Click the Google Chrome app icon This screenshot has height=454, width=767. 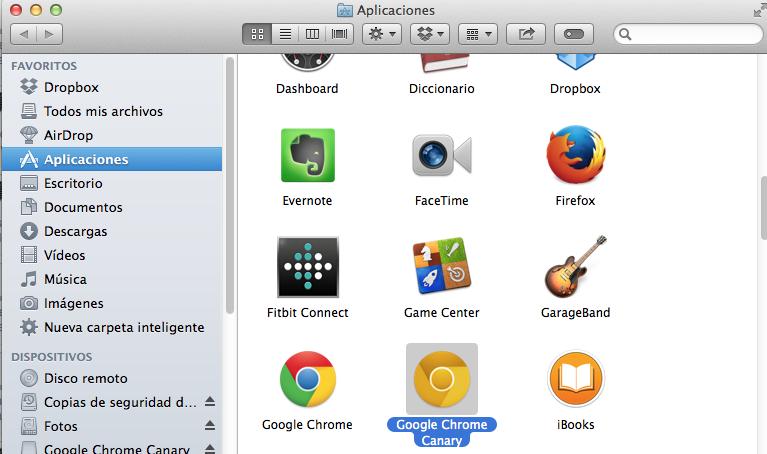[307, 379]
